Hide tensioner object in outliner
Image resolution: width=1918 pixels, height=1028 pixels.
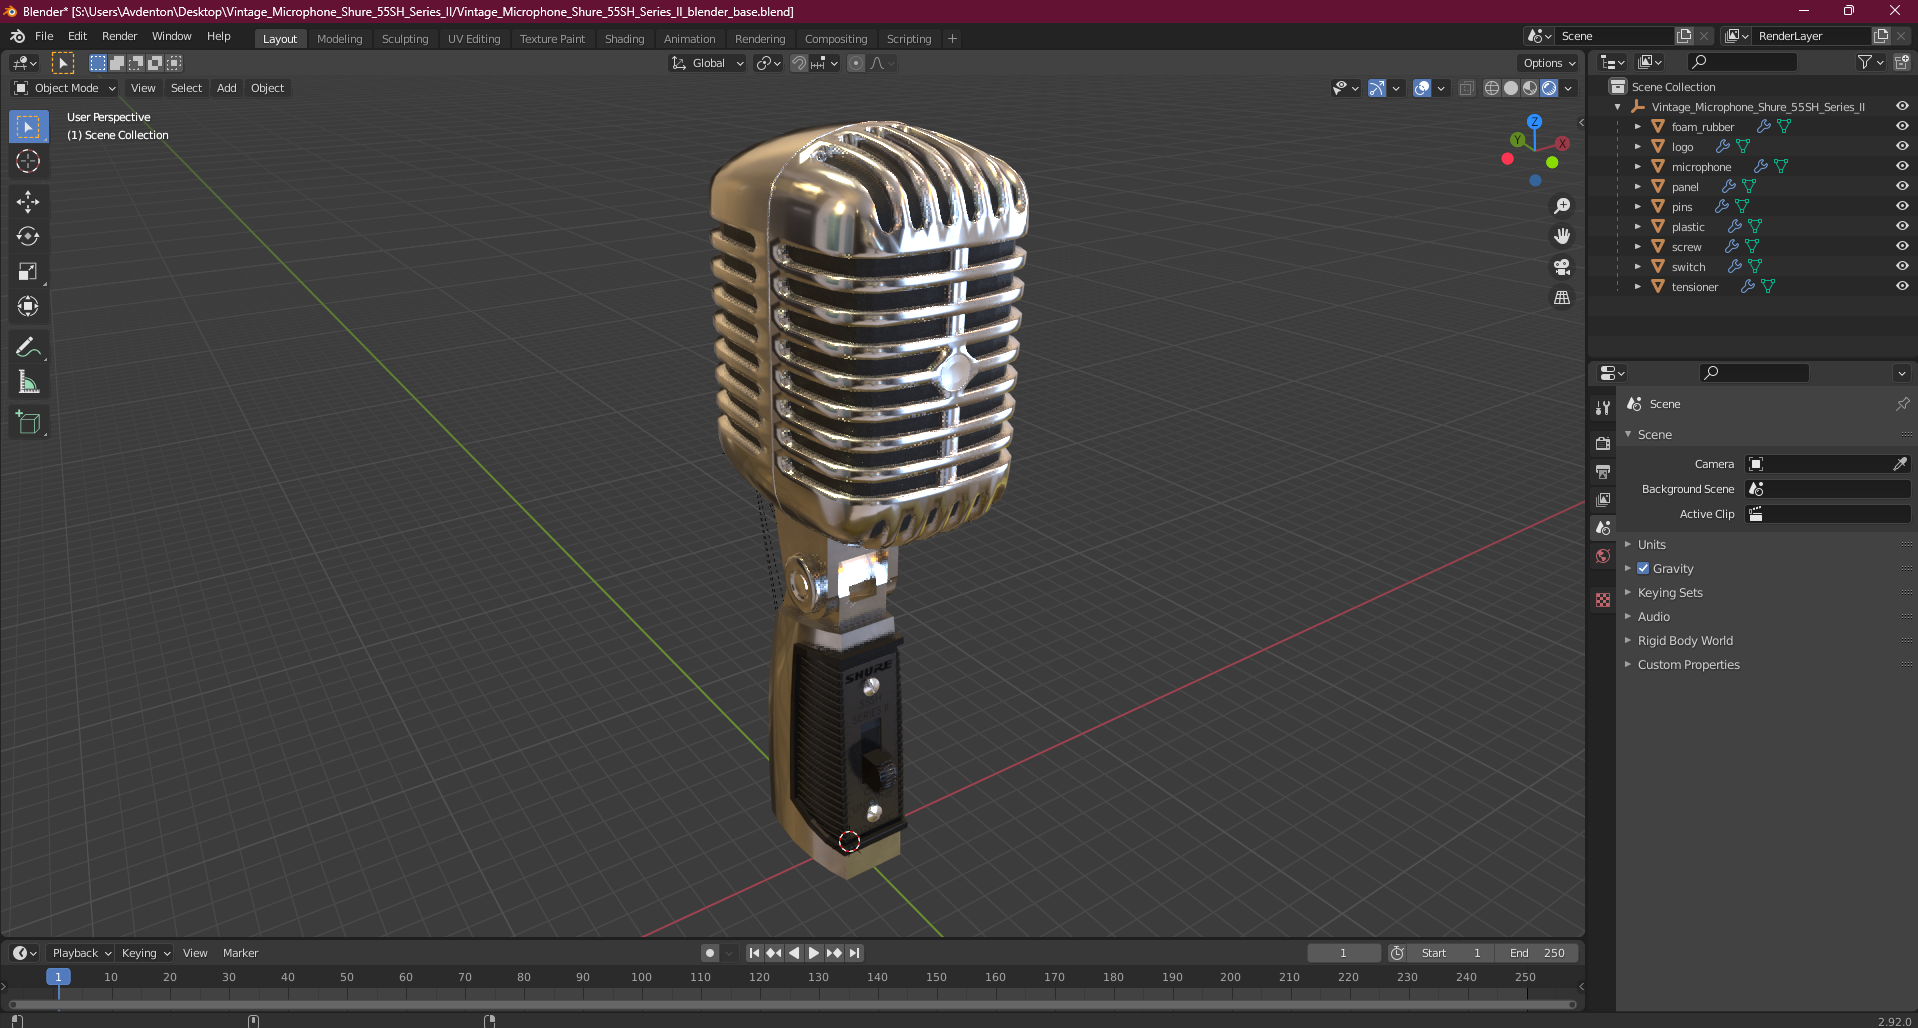pyautogui.click(x=1902, y=286)
